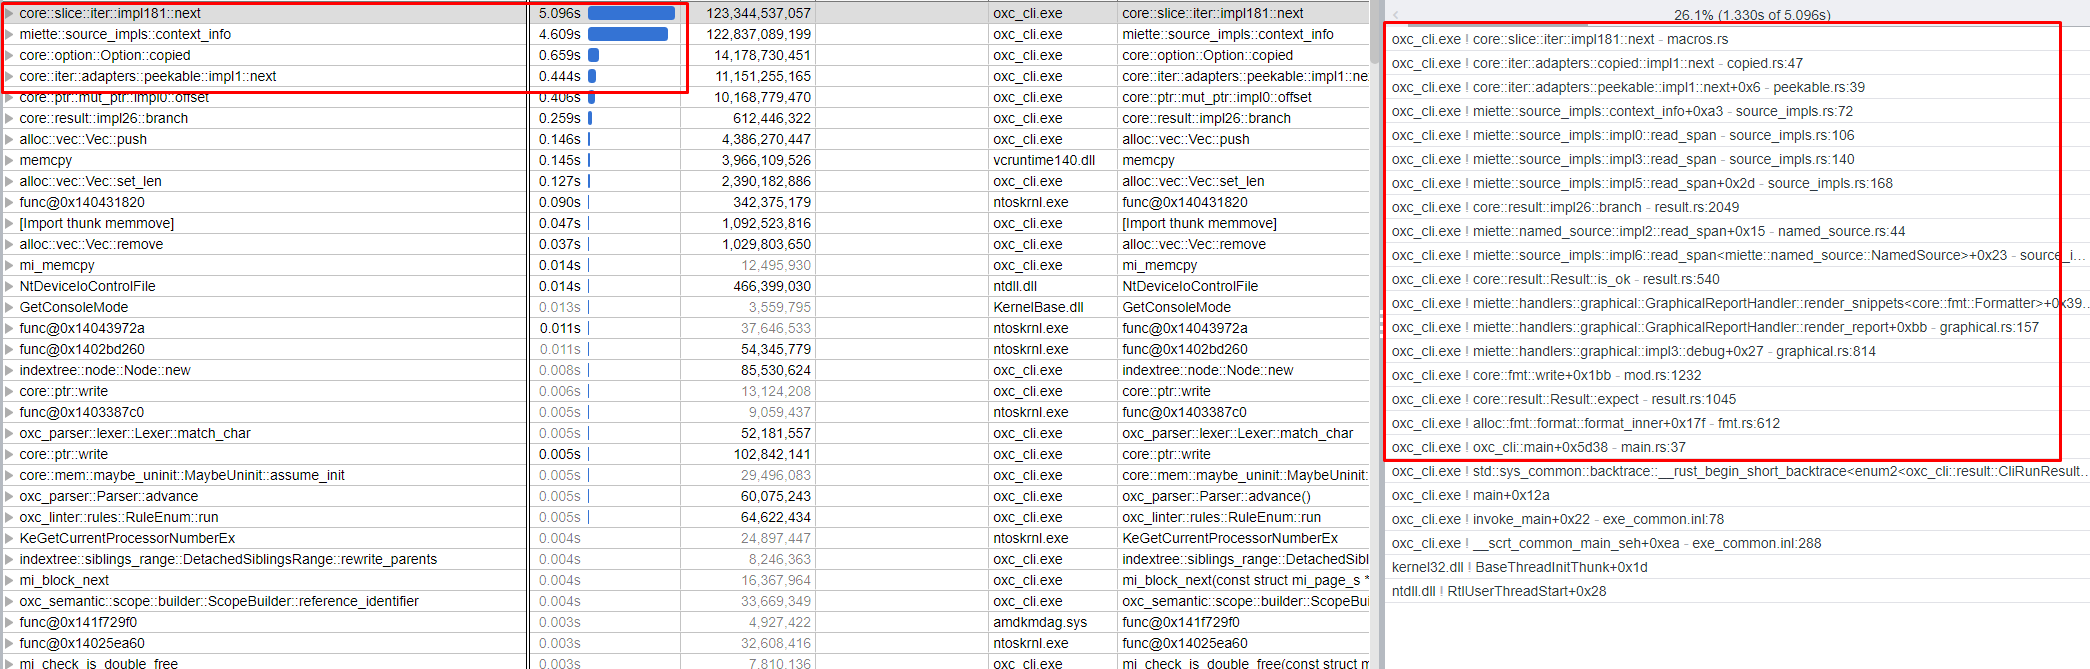Screen dimensions: 2090x669
Task: Click the blue CPU bar next to 5.096s
Action: coord(631,13)
